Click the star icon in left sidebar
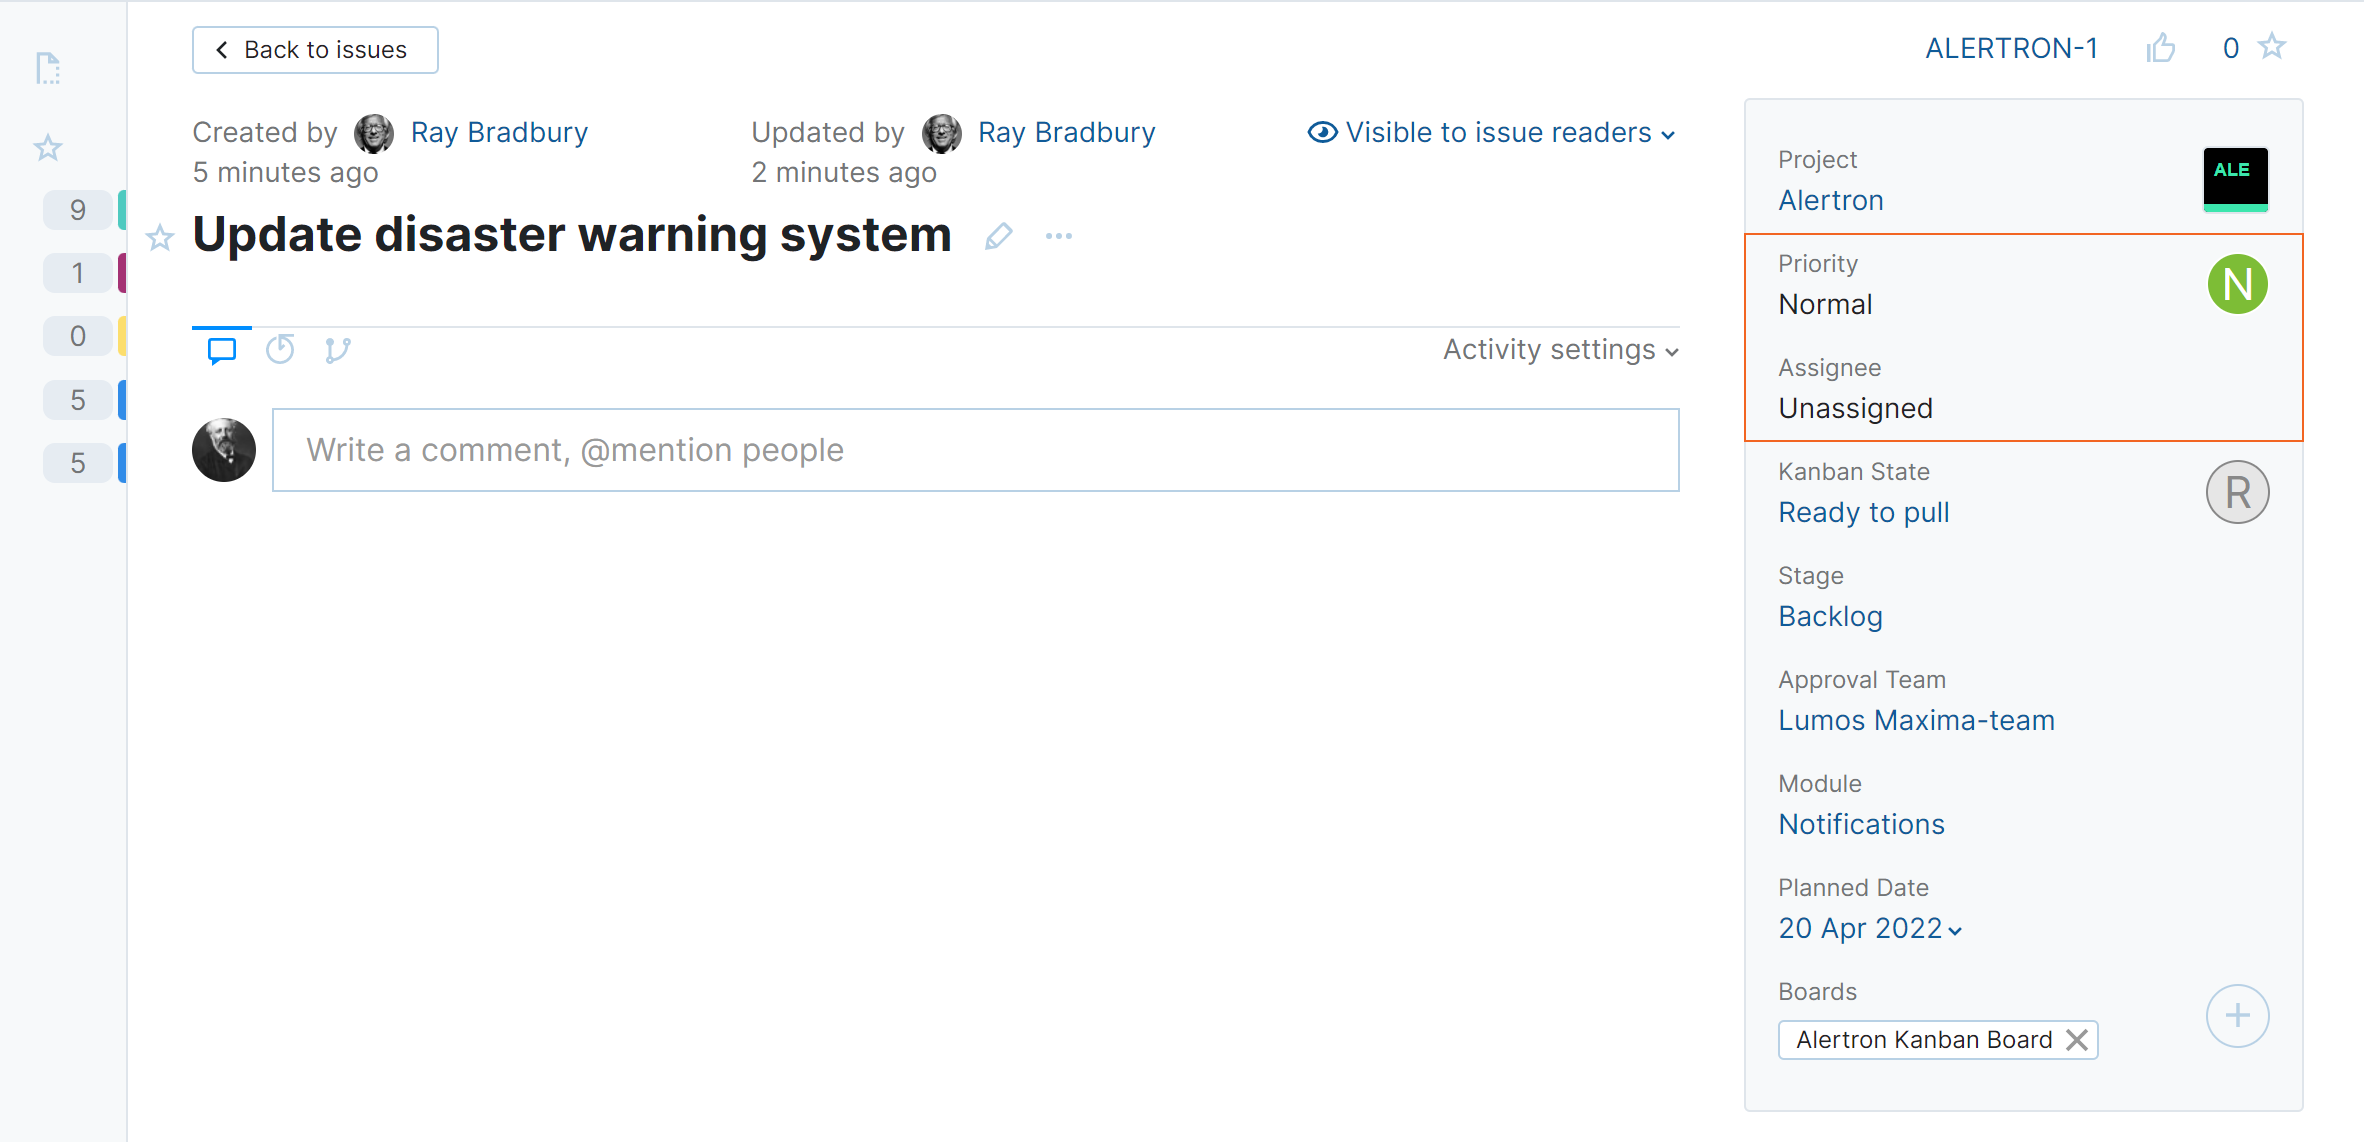Screen dimensions: 2364x1142 [x=48, y=148]
